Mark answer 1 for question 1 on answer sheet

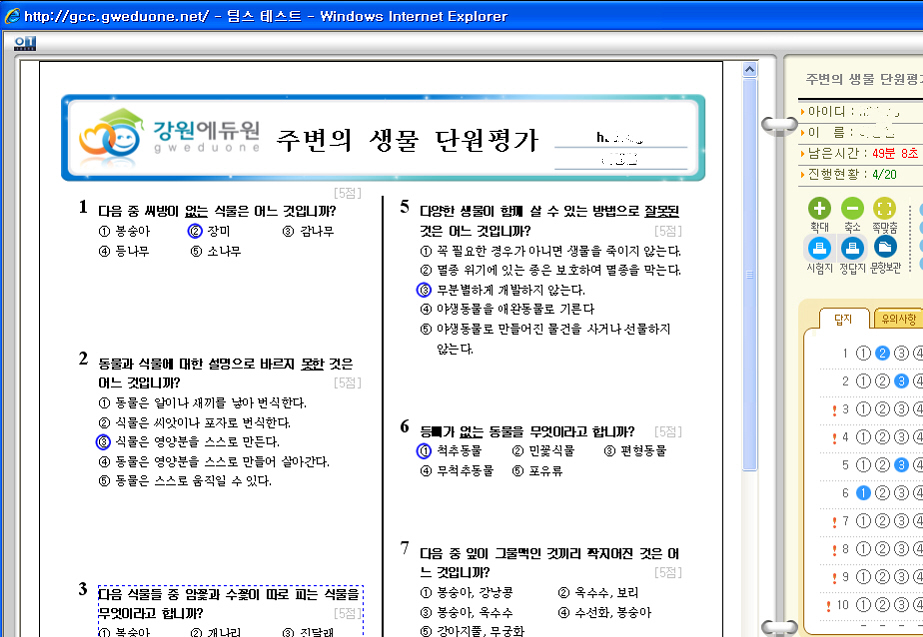tap(863, 353)
